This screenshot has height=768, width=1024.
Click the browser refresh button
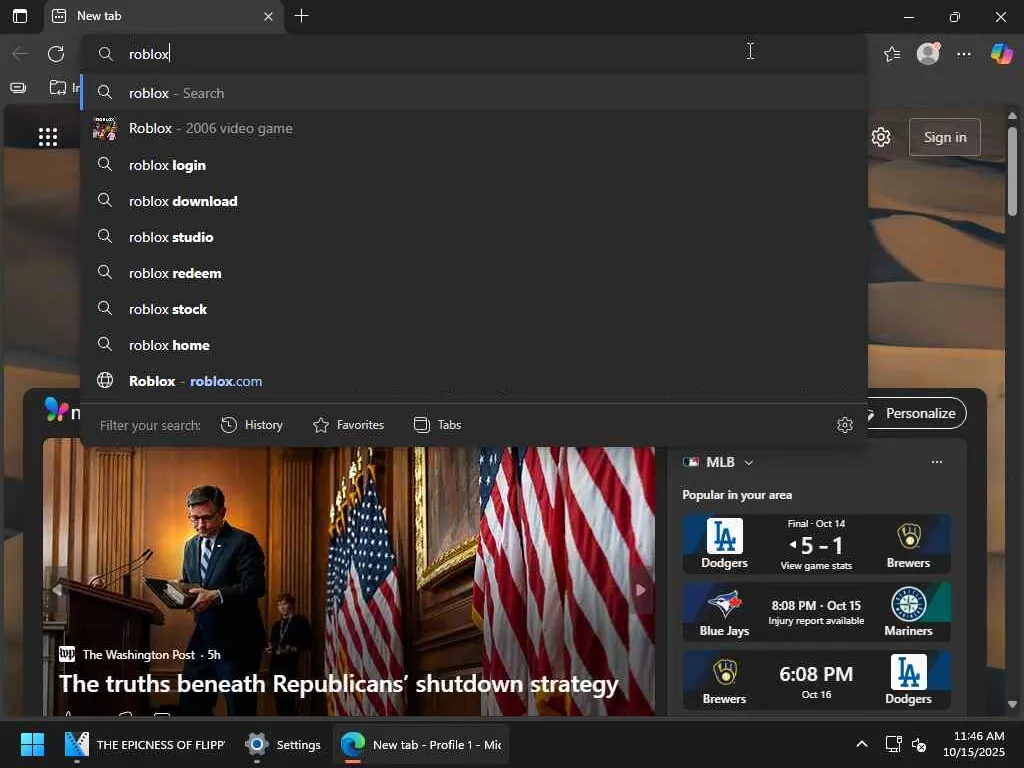[x=56, y=54]
